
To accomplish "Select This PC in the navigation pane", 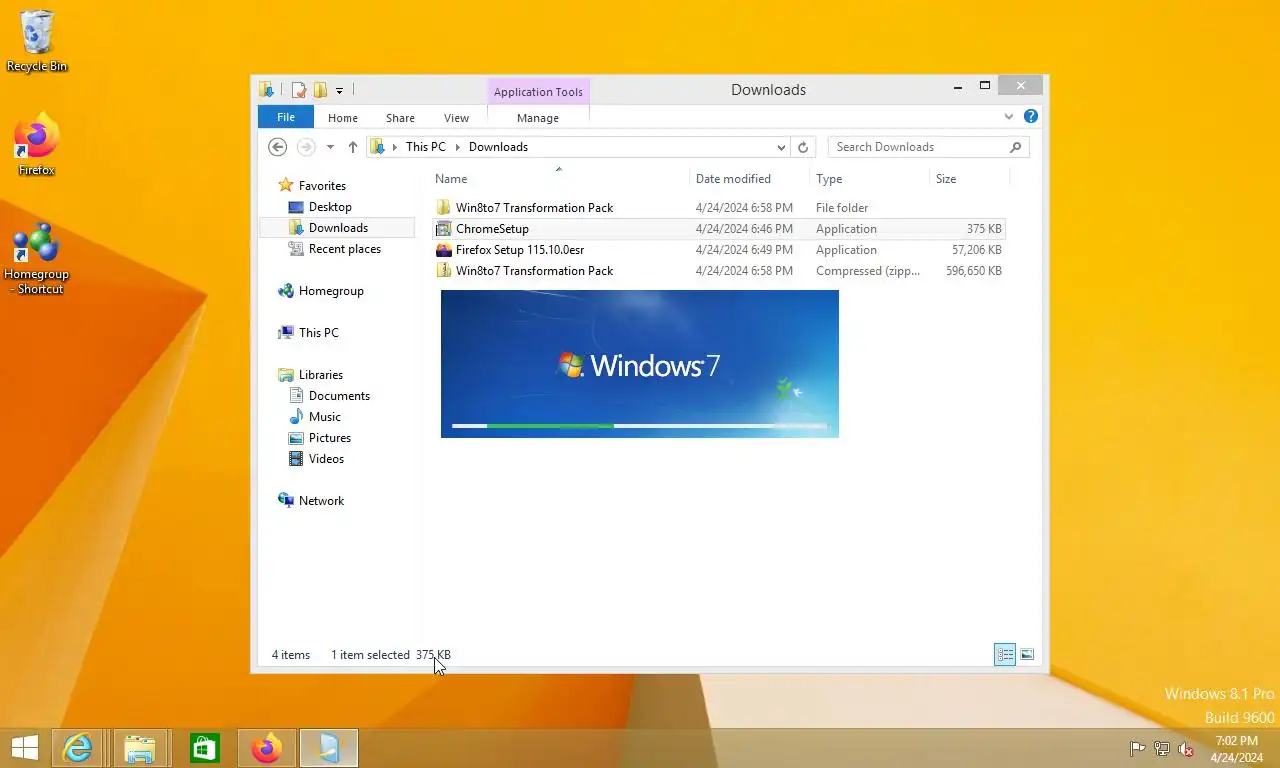I will tap(318, 333).
